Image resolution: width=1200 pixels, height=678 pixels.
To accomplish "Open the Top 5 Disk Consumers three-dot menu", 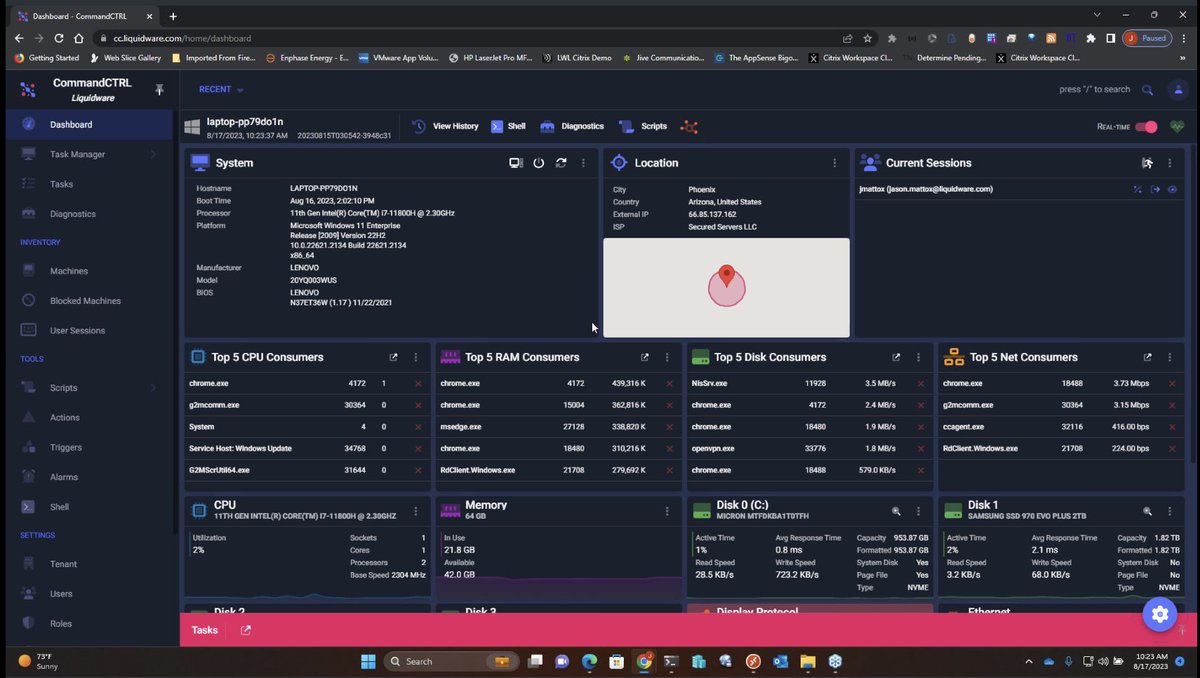I will pos(918,357).
